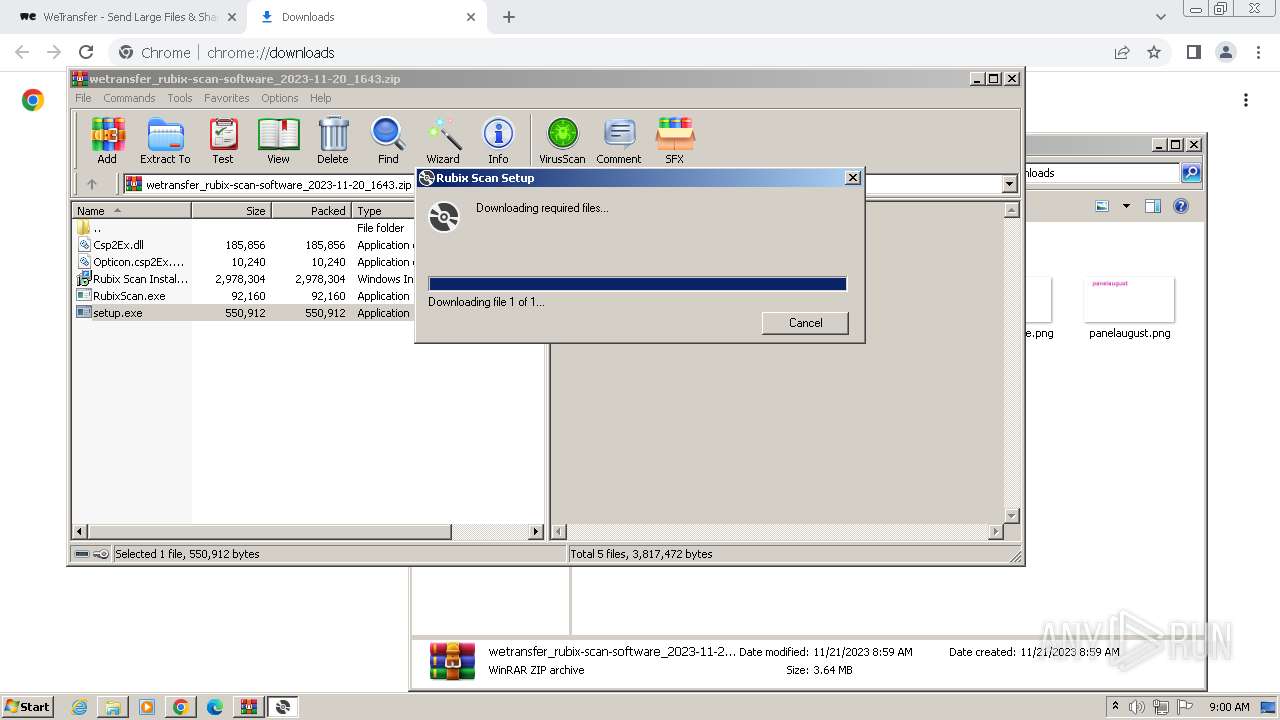Cancel the Rubix Scan Setup download
This screenshot has width=1280, height=720.
click(805, 323)
